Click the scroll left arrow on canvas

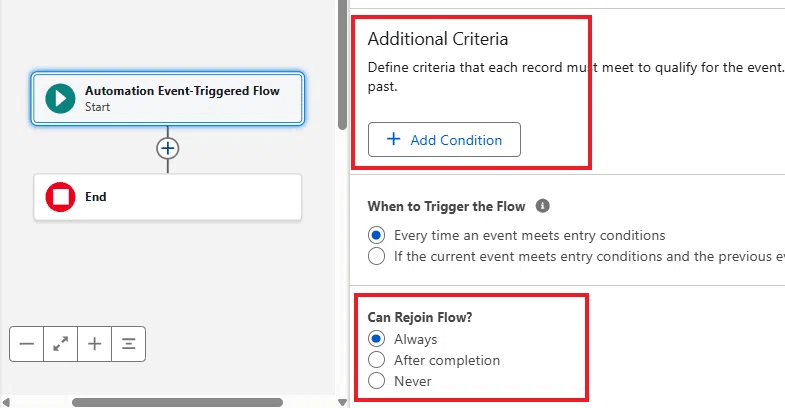tap(6, 402)
